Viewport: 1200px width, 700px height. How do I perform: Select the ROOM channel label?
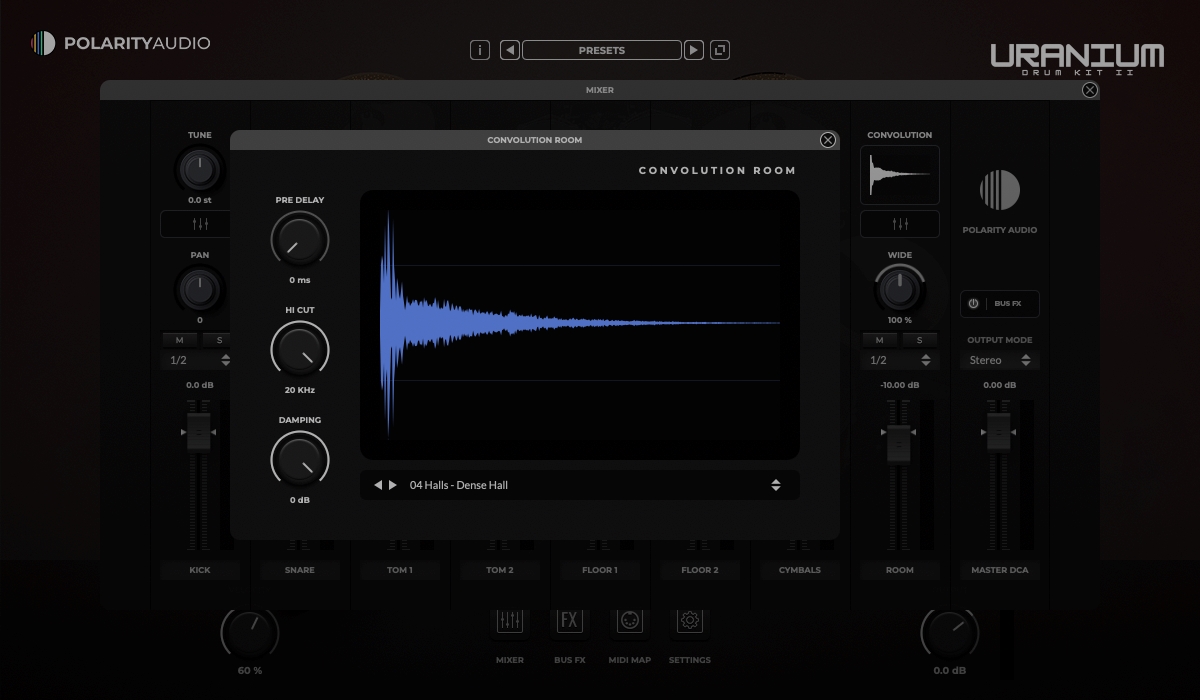[x=900, y=570]
